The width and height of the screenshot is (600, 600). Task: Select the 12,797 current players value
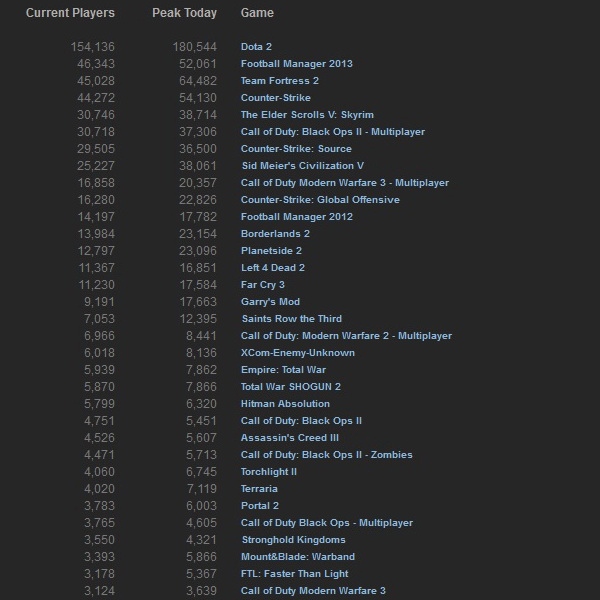click(x=96, y=251)
